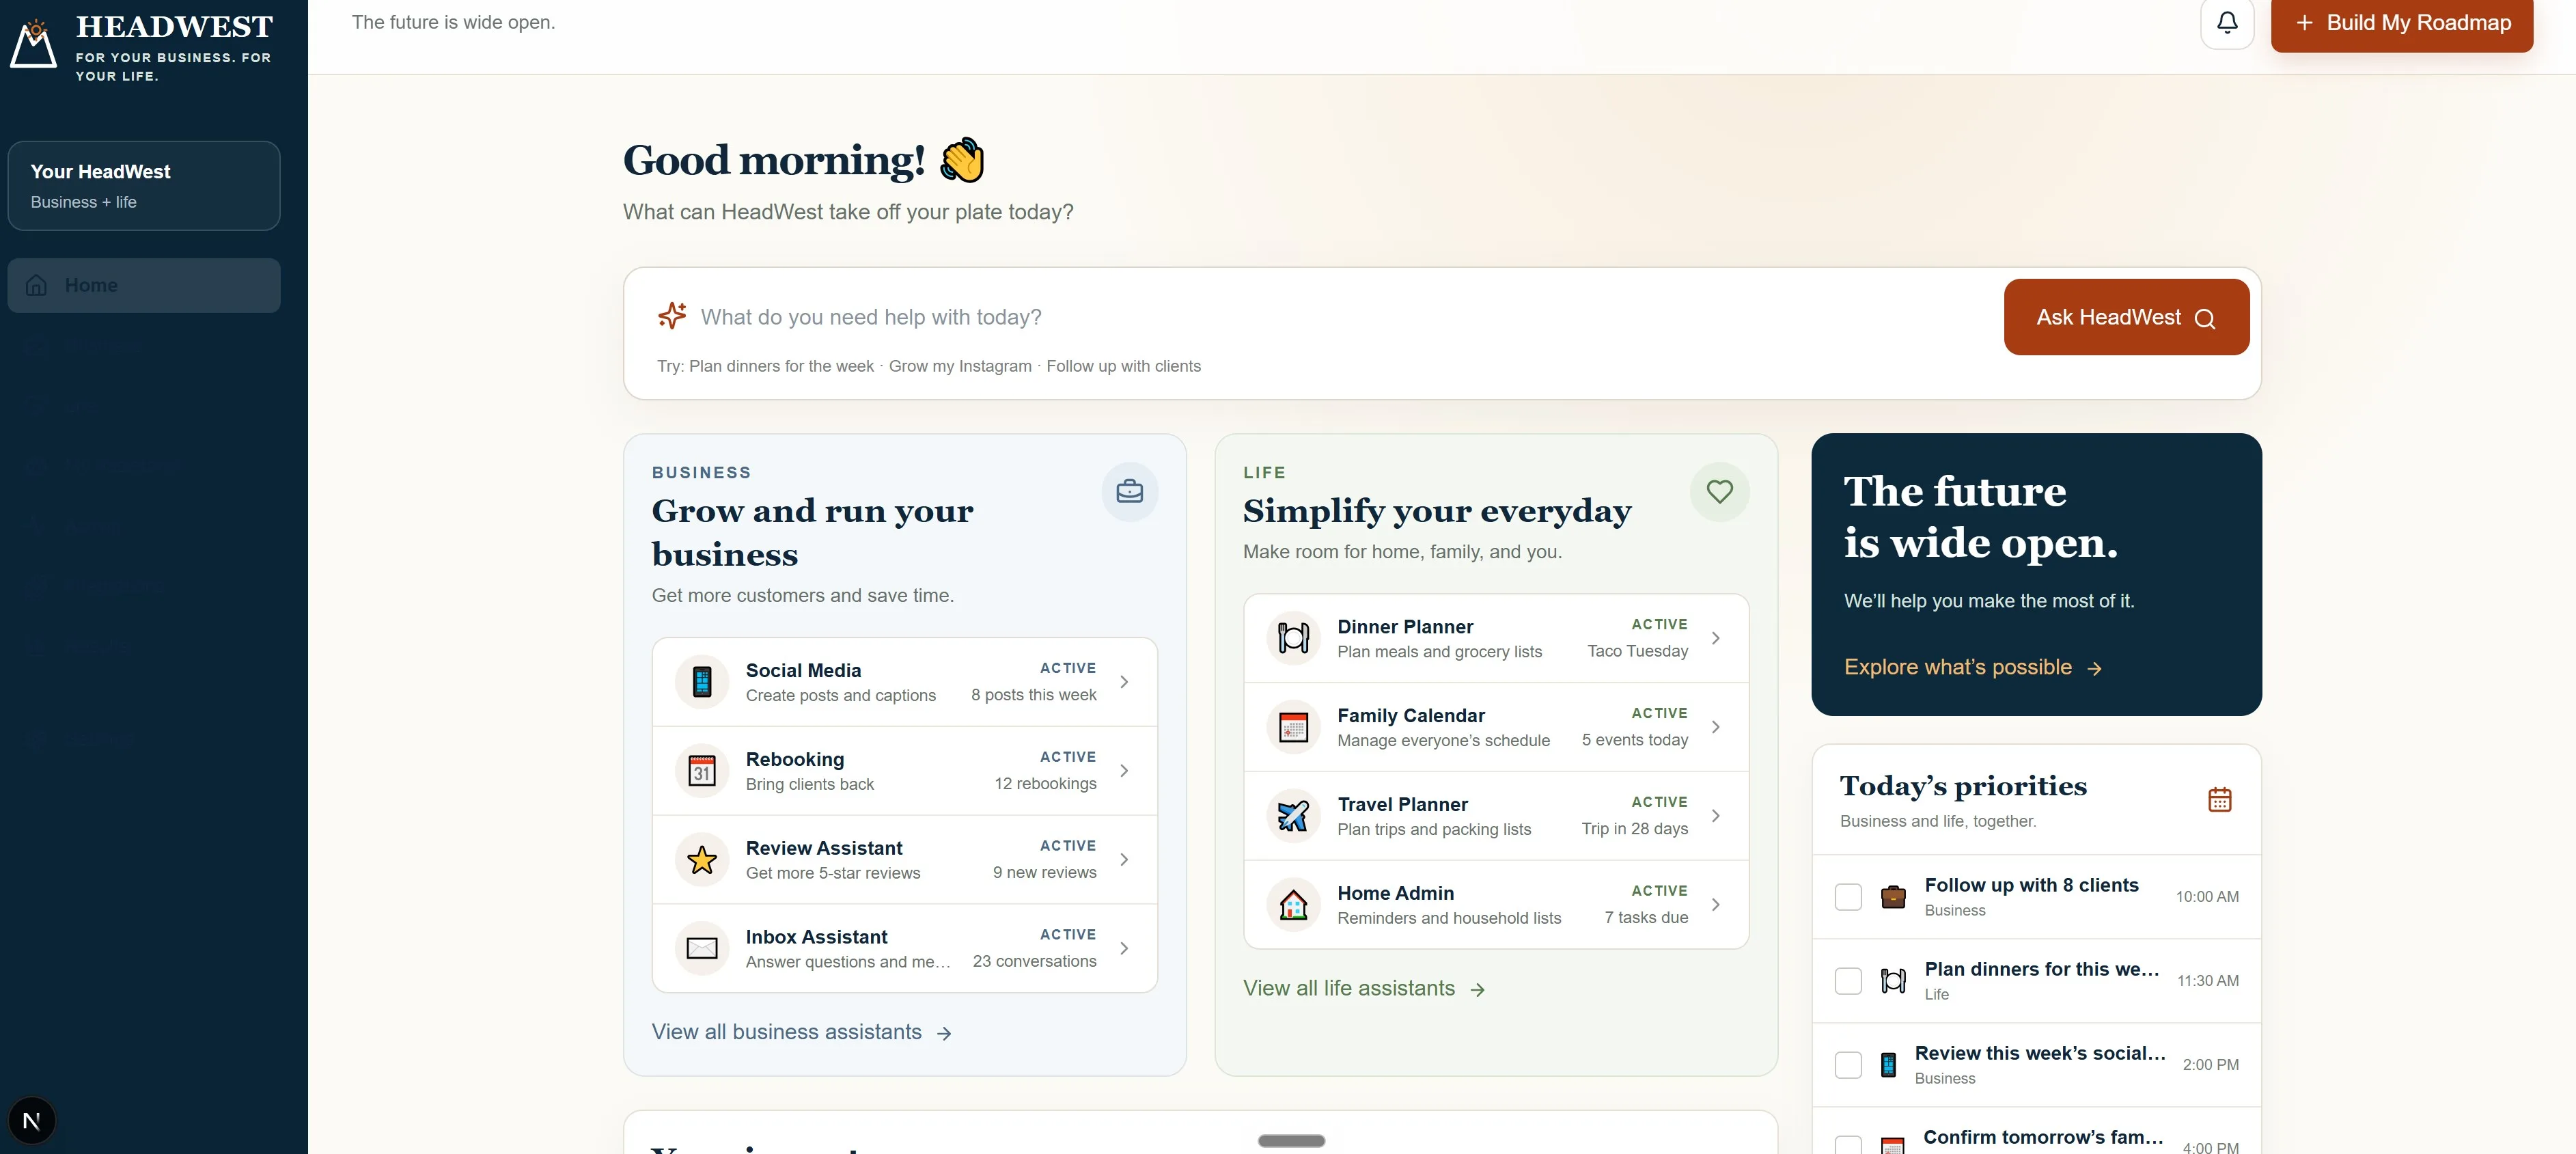Expand the Dinner Planner row chevron

click(x=1716, y=638)
